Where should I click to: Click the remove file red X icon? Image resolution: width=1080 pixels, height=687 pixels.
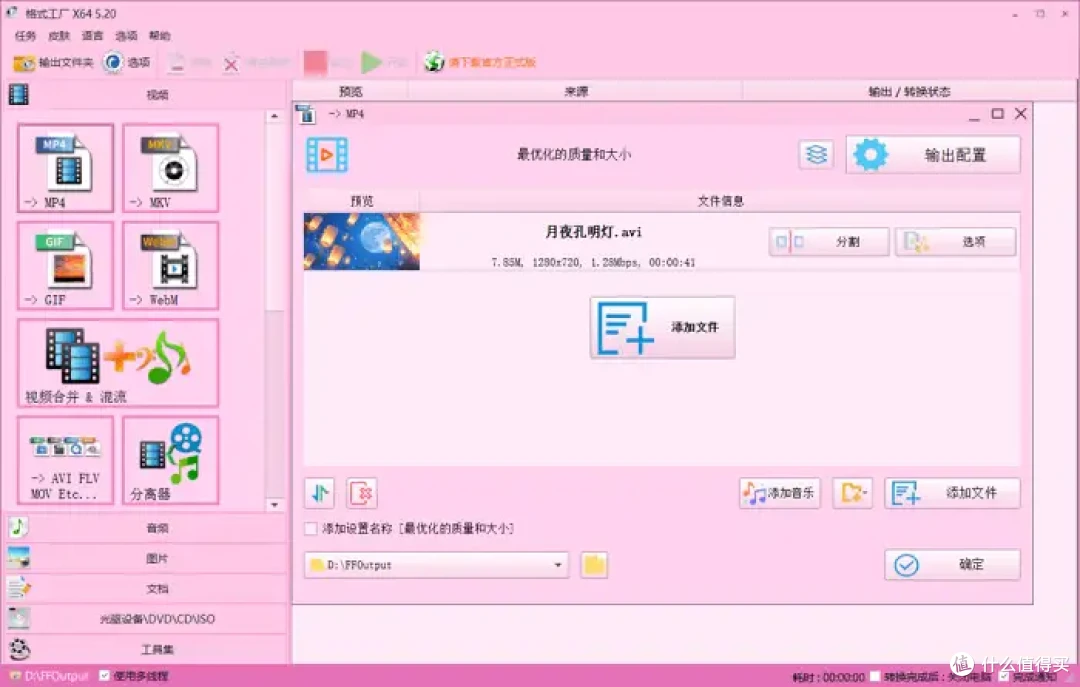coord(362,493)
